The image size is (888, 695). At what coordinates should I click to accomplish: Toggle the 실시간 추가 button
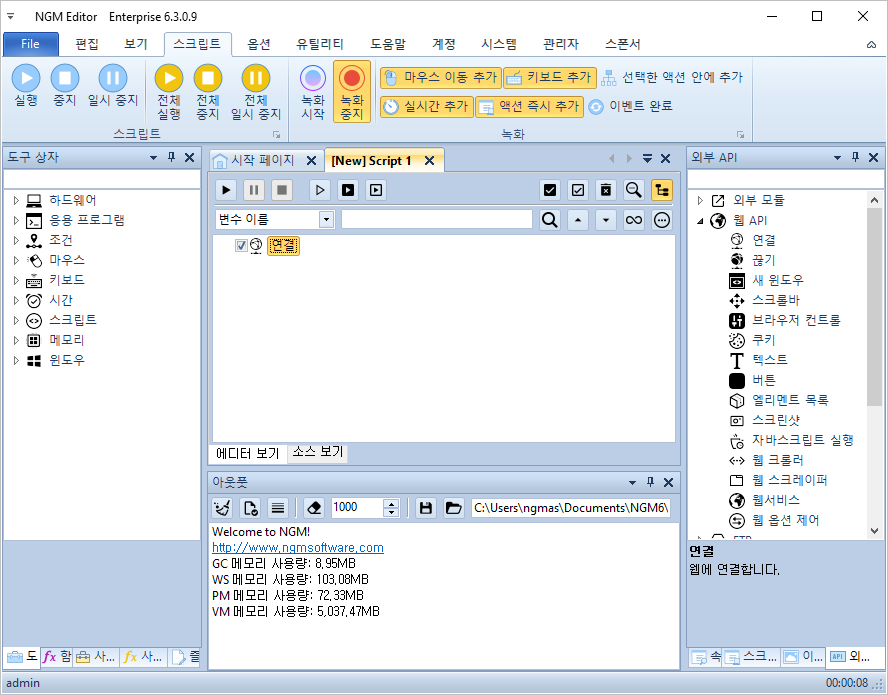[x=426, y=106]
